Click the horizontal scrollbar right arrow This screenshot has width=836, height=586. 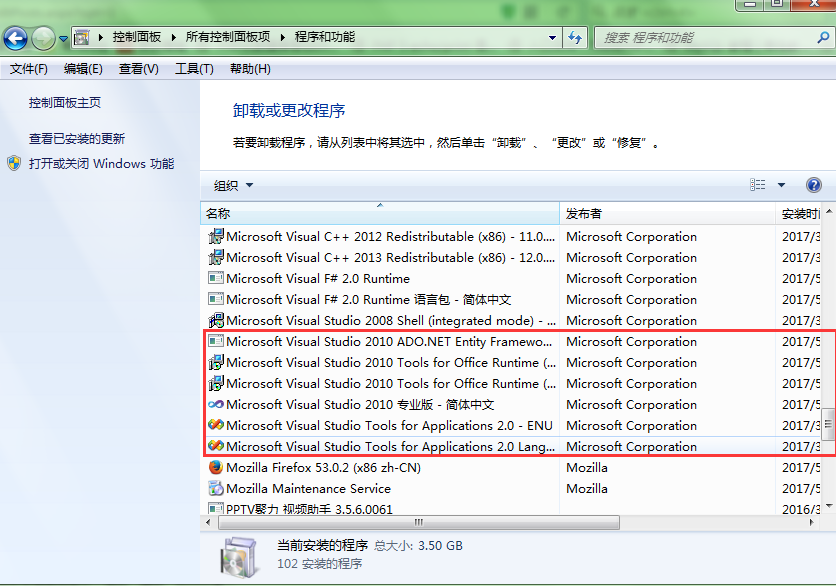click(811, 522)
